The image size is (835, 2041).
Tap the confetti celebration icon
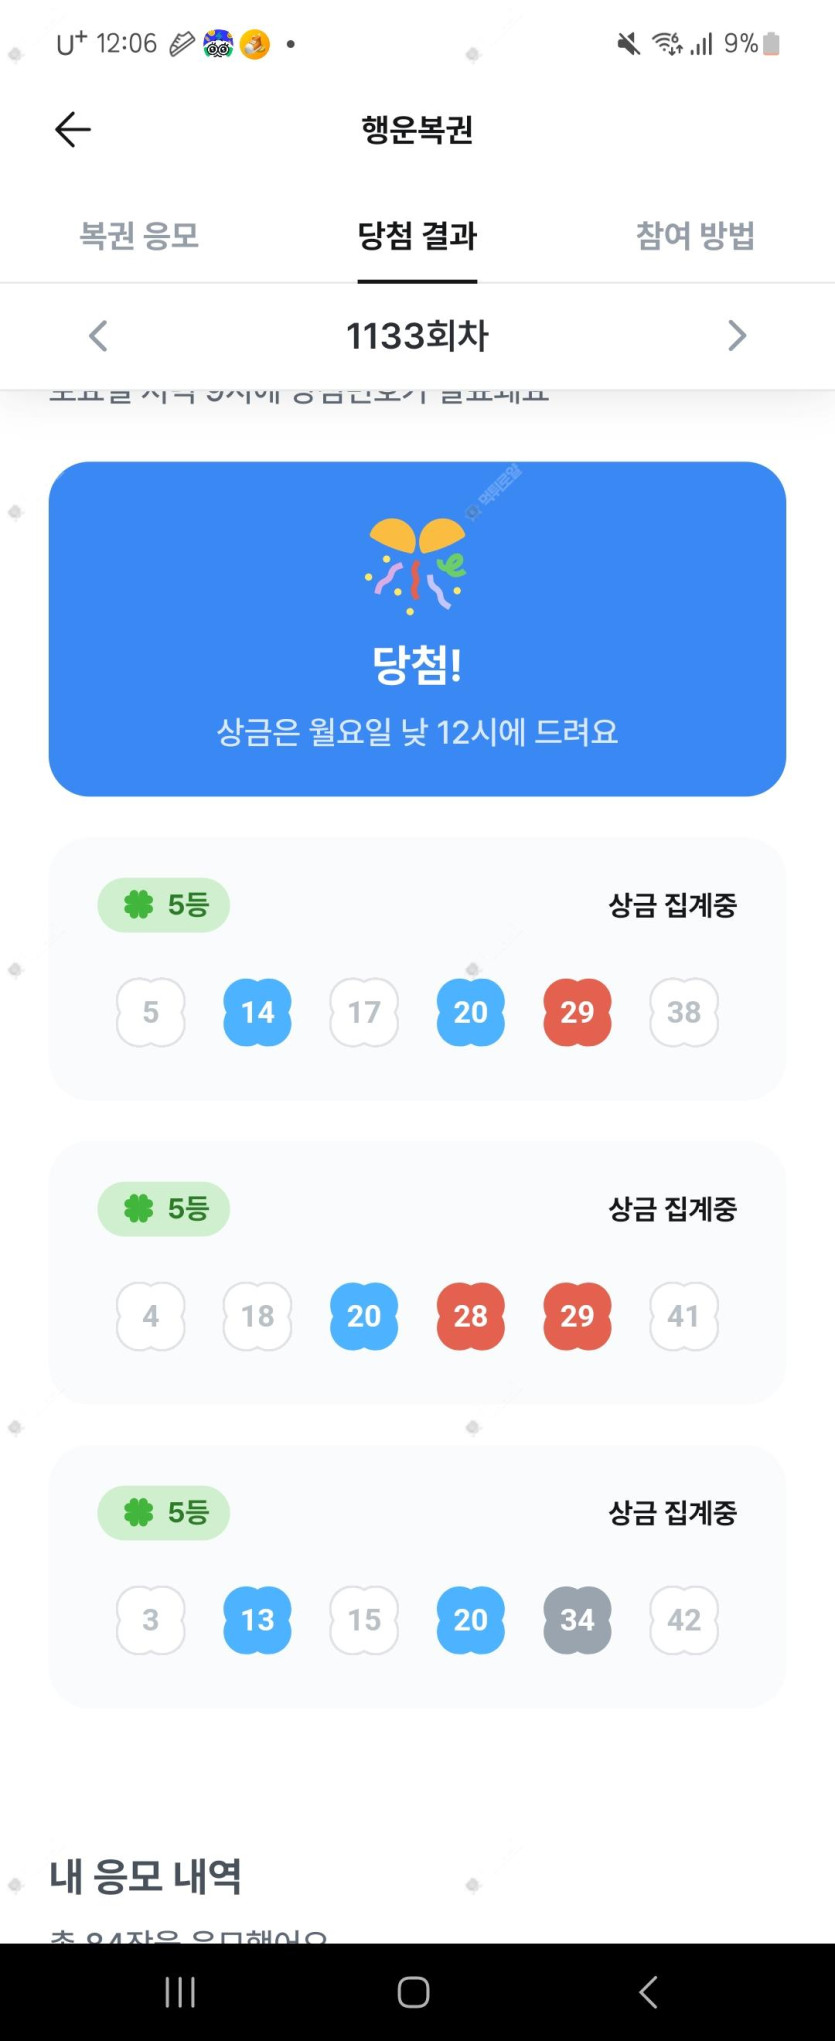tap(416, 566)
